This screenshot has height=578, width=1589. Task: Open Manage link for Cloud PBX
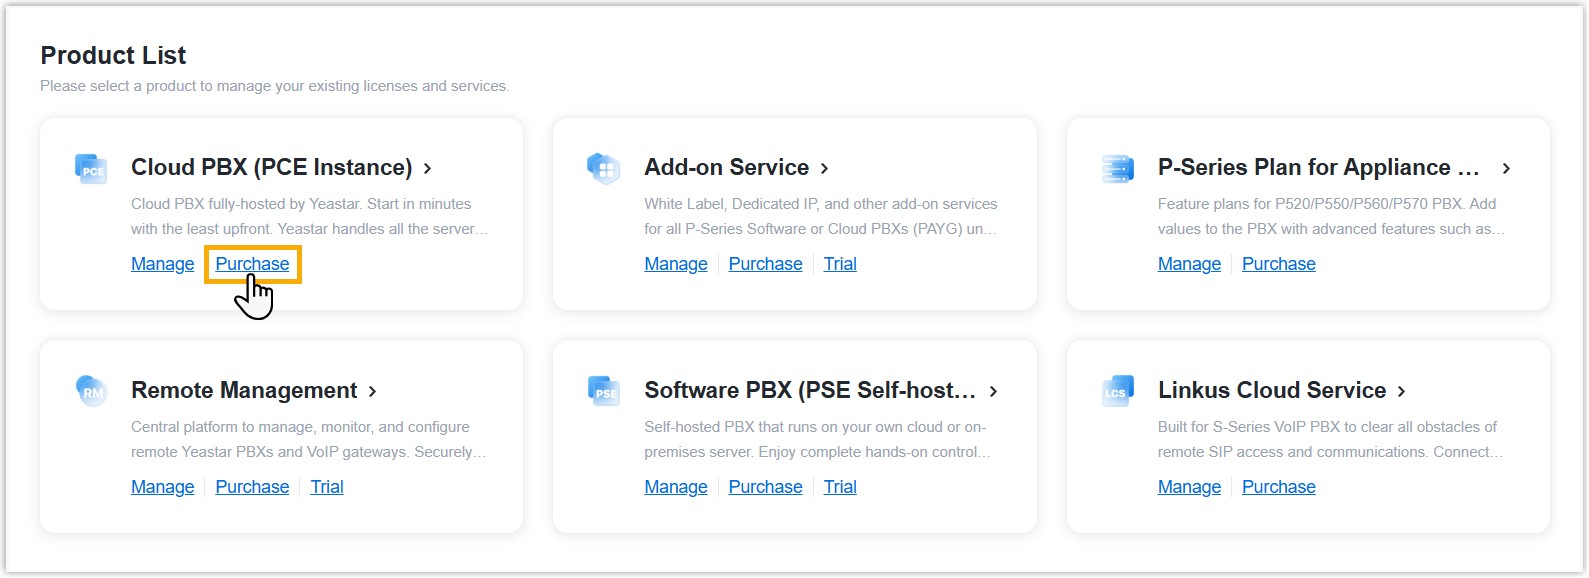coord(162,264)
